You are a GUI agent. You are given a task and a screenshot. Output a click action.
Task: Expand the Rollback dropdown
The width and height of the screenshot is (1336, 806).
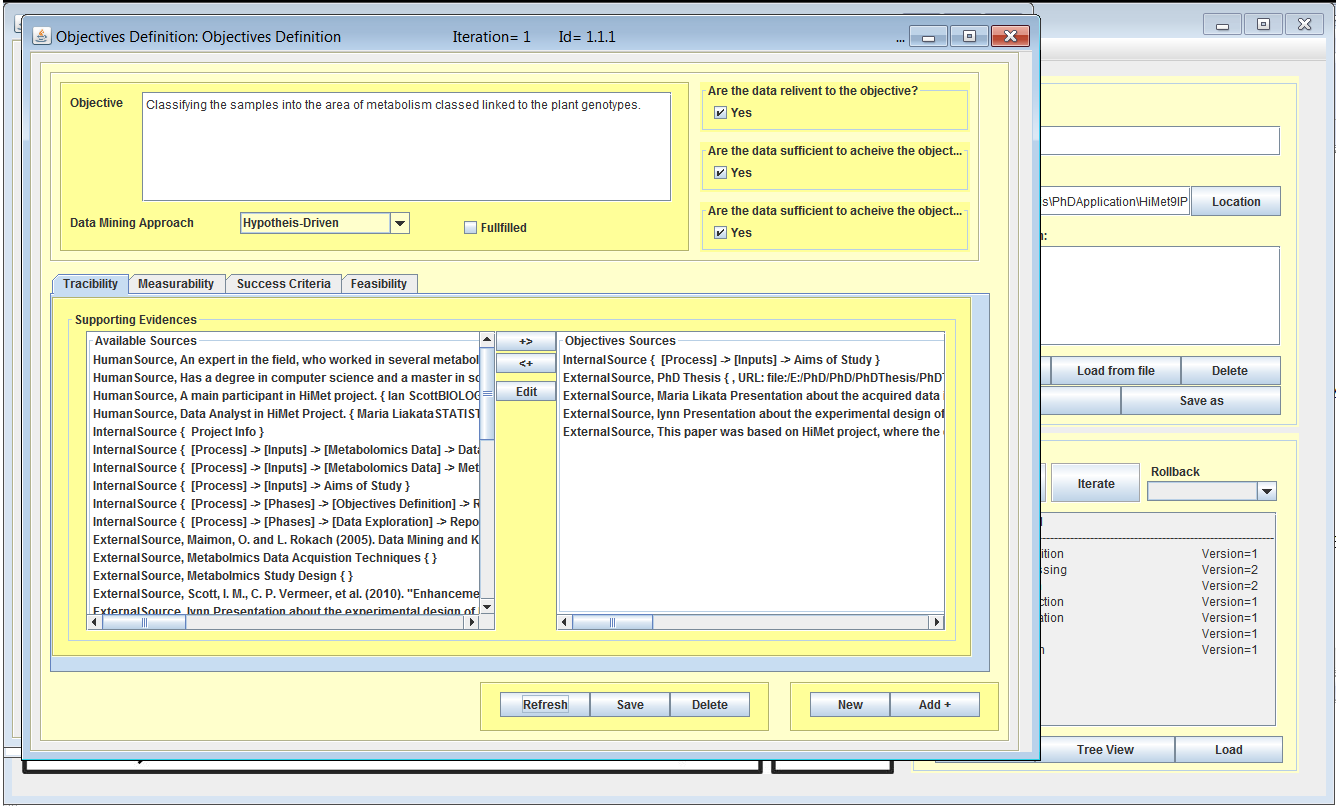(1267, 491)
